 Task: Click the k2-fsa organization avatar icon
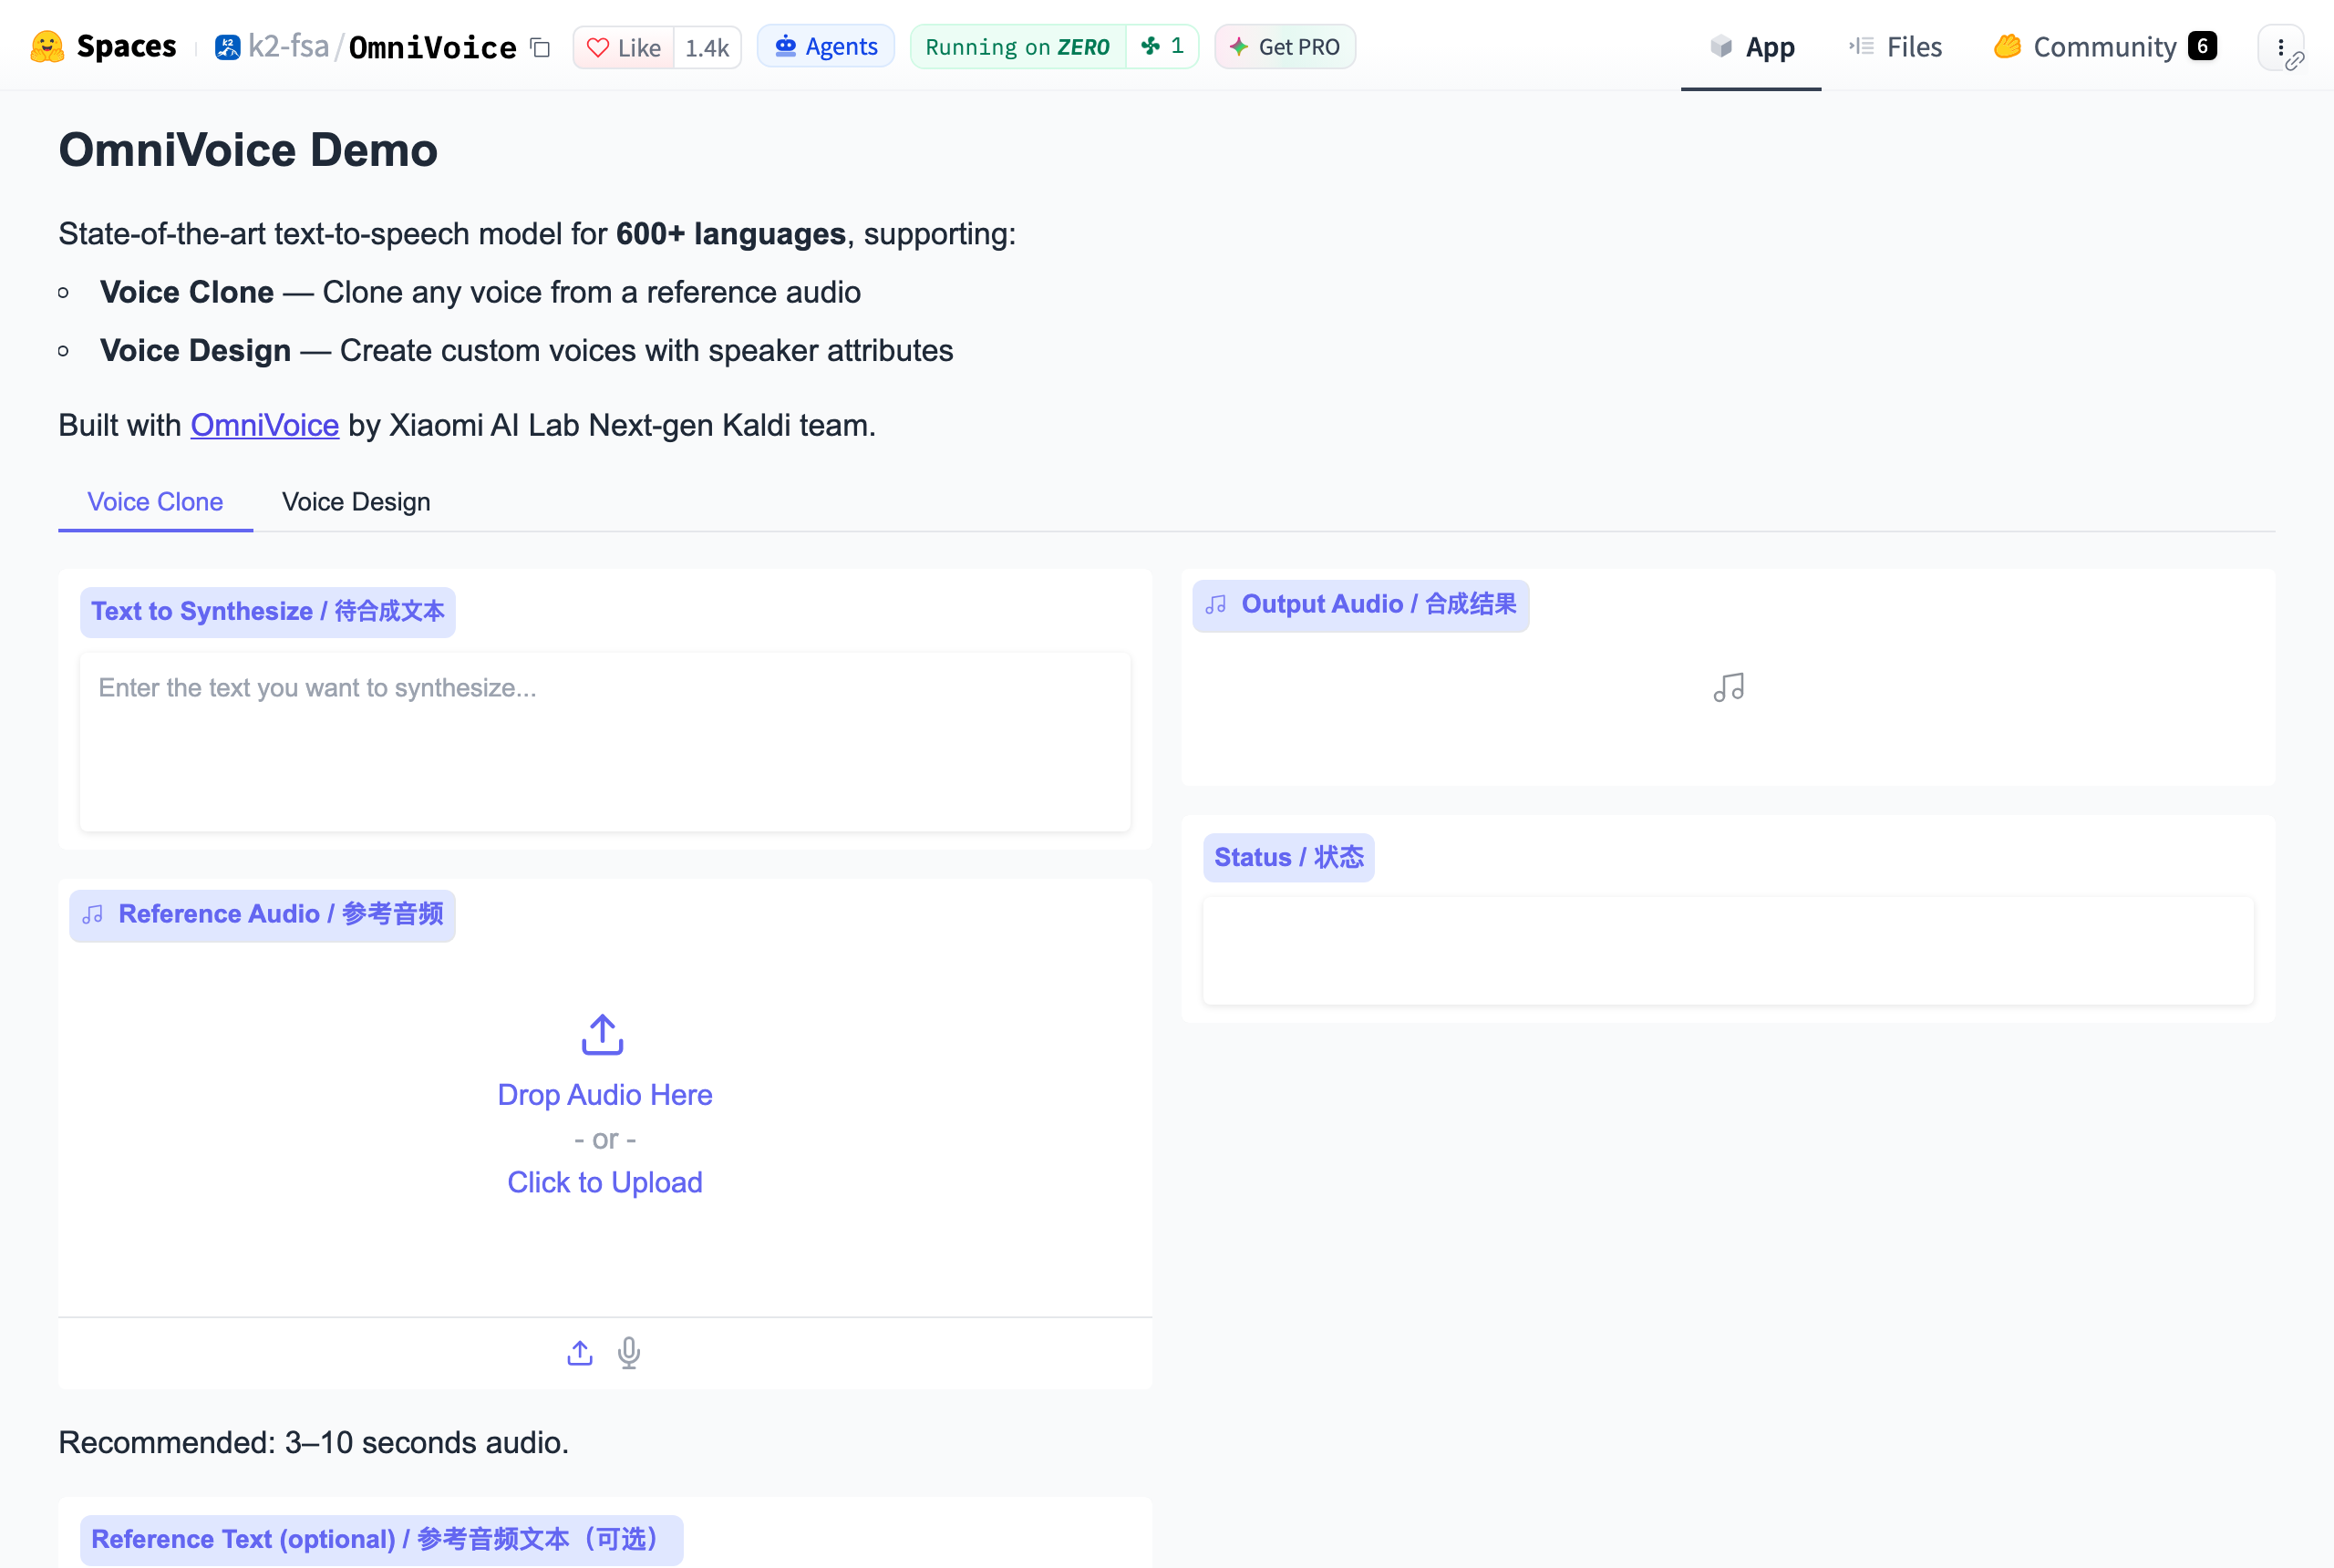click(x=227, y=47)
